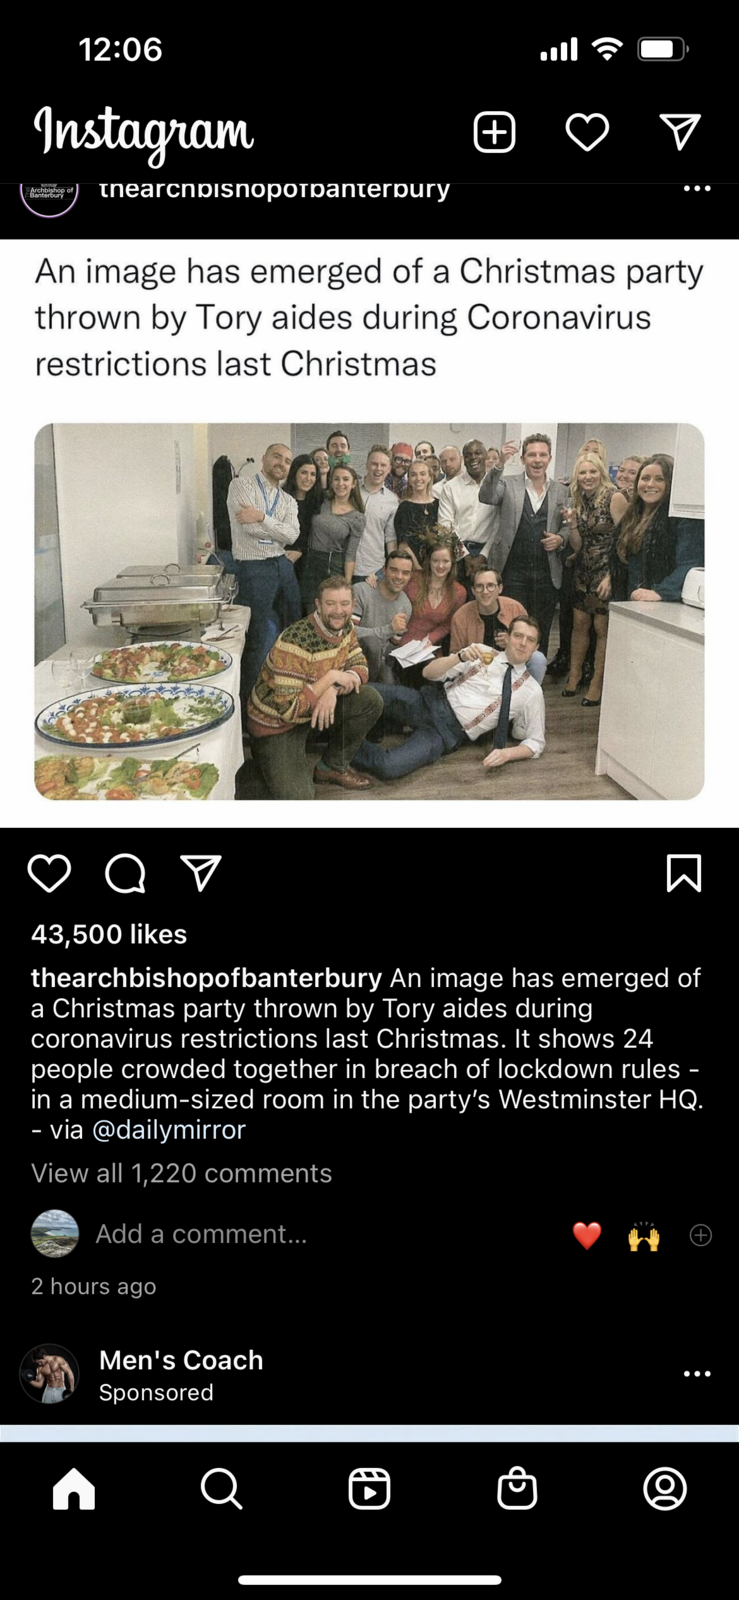This screenshot has height=1600, width=739.
Task: Open the Shop tab
Action: pos(517,1489)
